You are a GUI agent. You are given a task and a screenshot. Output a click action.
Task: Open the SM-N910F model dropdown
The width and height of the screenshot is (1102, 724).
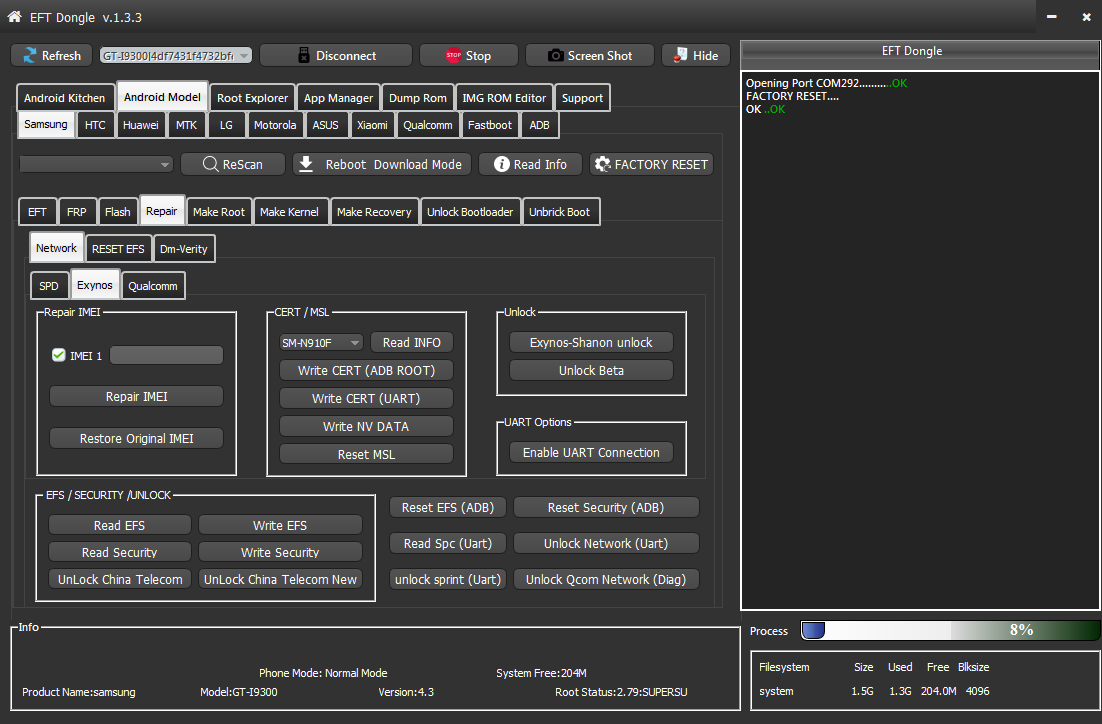[321, 342]
